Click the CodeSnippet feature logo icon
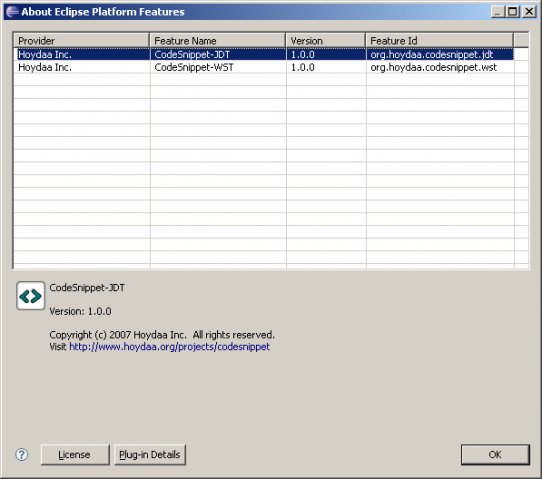542x479 pixels. pos(30,296)
